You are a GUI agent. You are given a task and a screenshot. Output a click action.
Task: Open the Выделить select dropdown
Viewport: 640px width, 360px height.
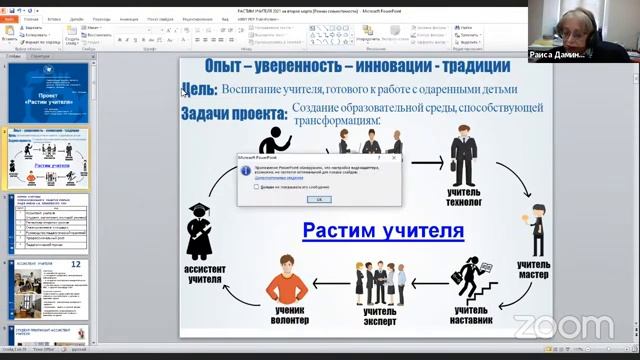point(468,42)
